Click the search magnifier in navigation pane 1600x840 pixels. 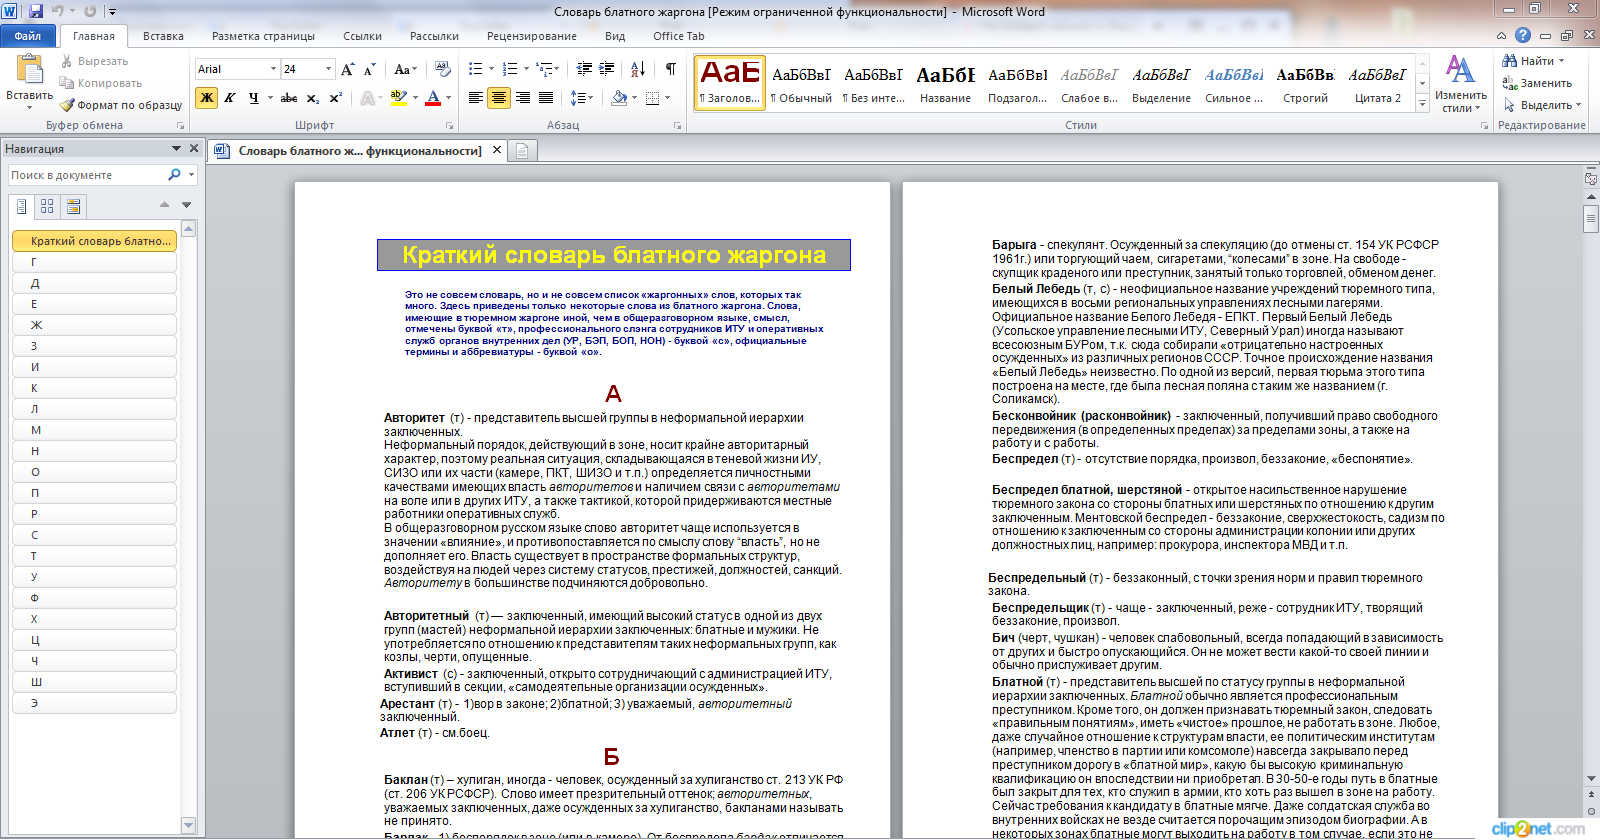174,174
